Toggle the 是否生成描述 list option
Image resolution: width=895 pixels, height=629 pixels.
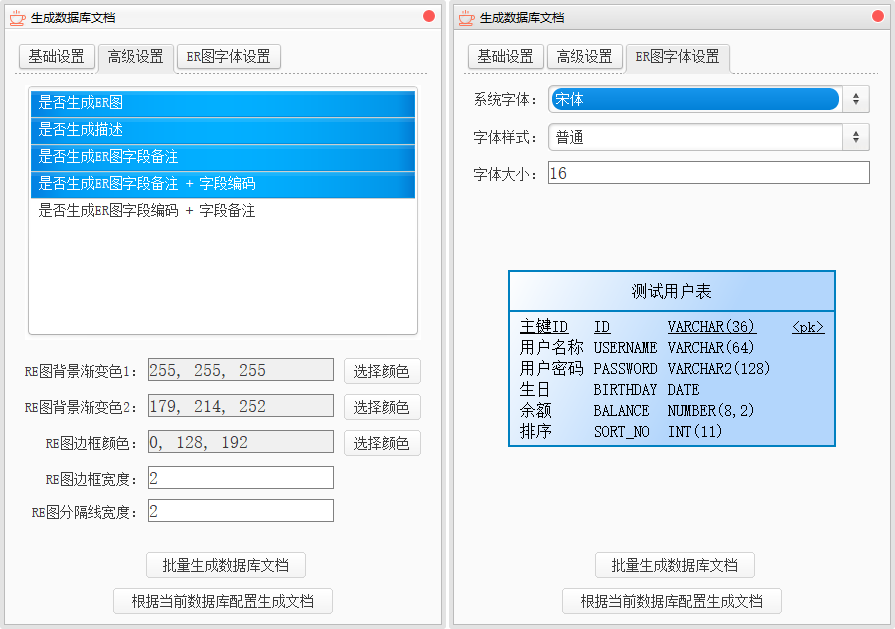(x=223, y=130)
